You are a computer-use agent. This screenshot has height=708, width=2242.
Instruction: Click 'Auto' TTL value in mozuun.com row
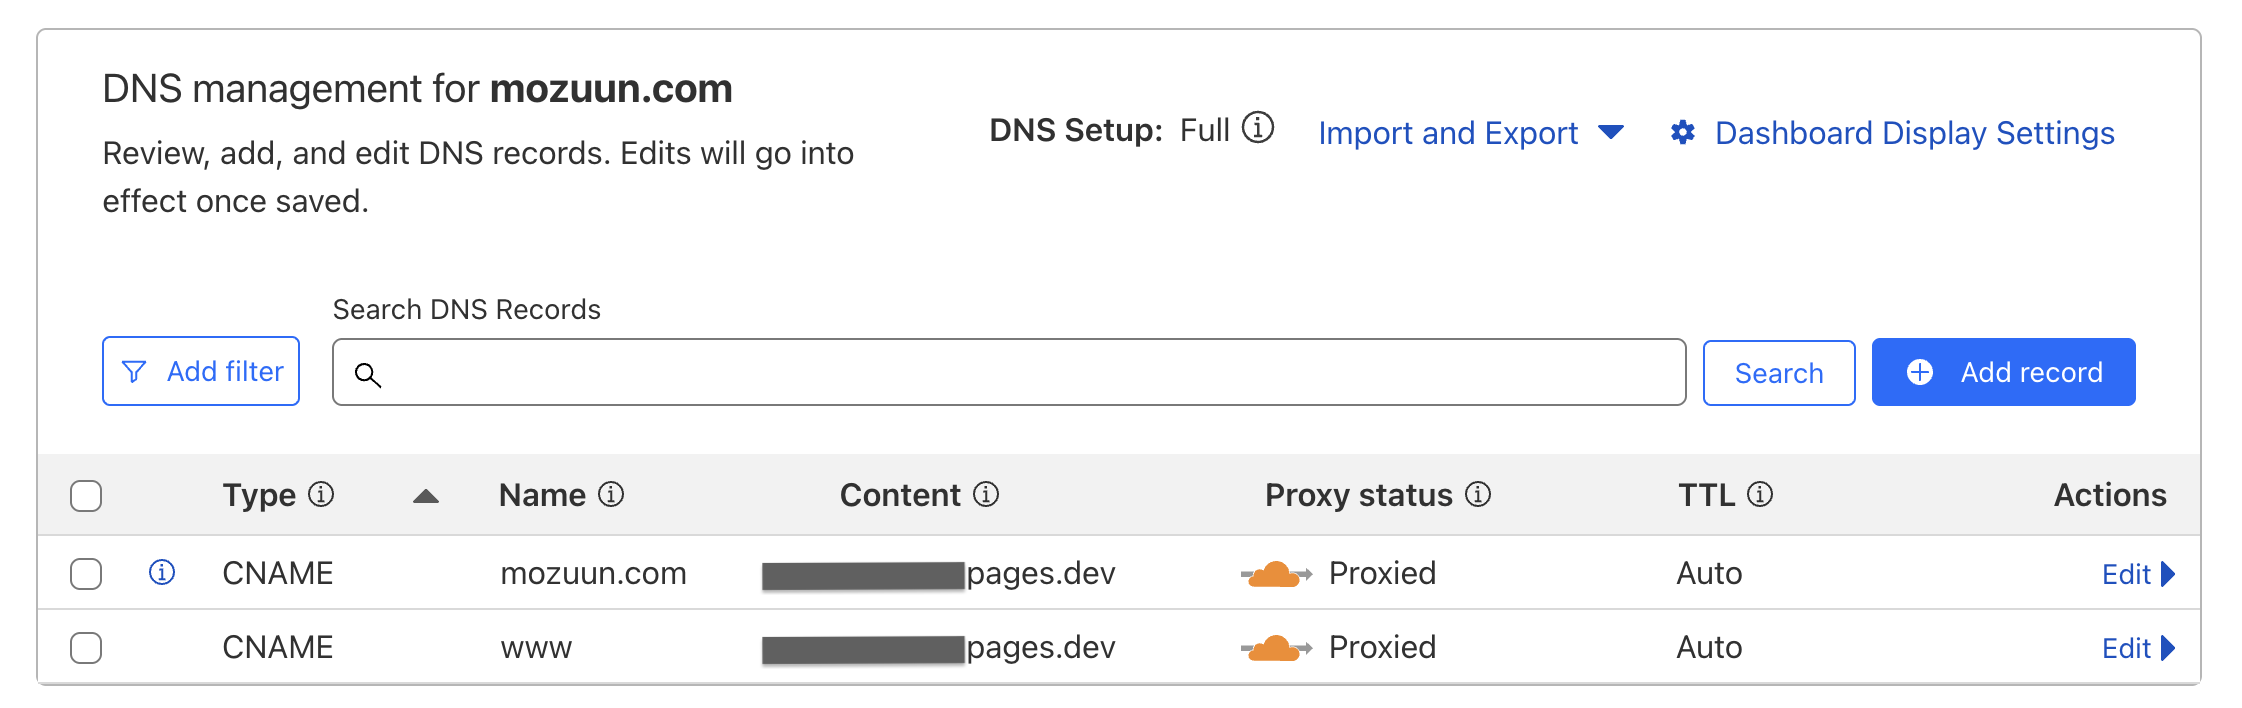pyautogui.click(x=1709, y=573)
